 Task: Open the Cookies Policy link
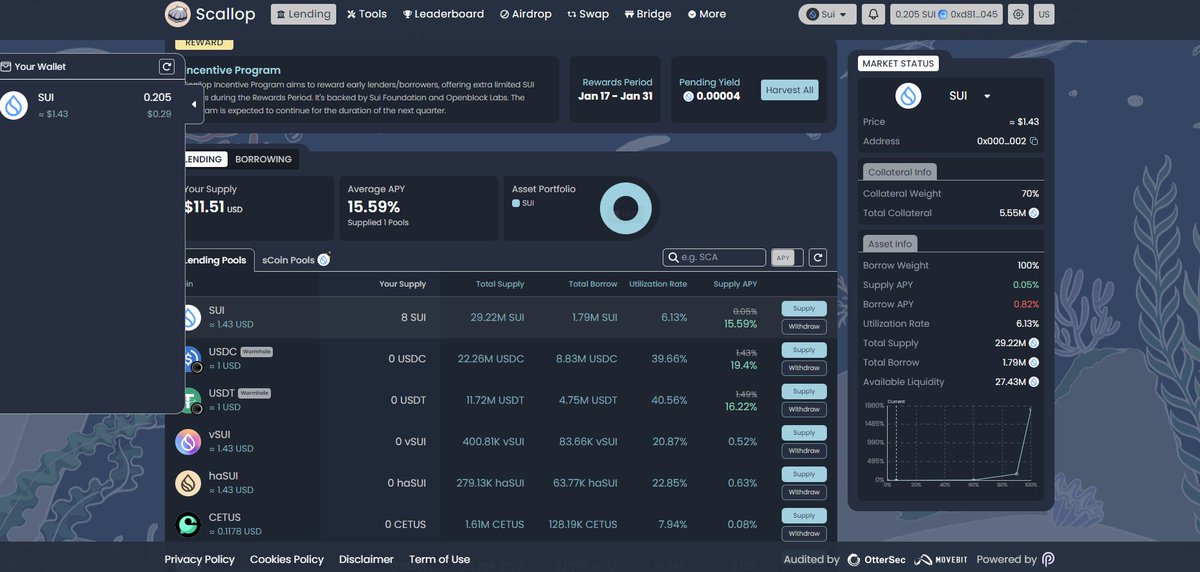coord(287,559)
